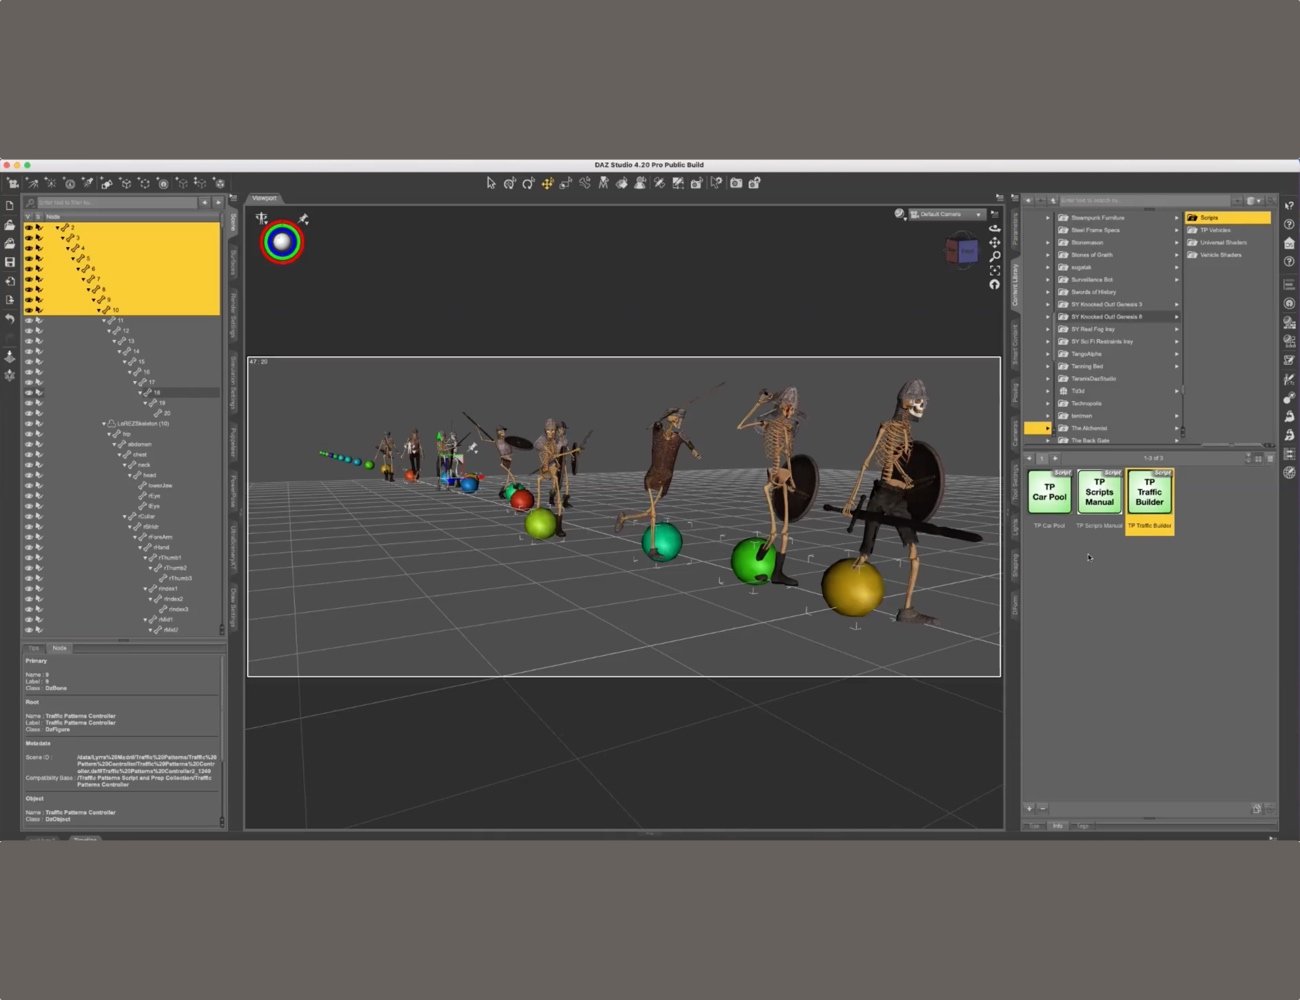
Task: Click the house icon in right sidebar
Action: pos(1289,243)
